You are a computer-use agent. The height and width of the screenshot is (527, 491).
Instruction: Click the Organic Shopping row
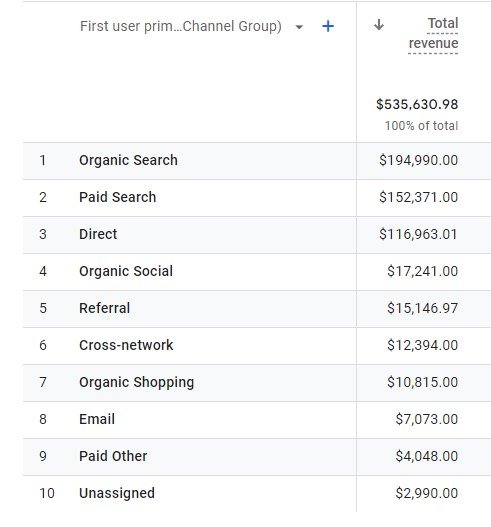click(x=257, y=382)
